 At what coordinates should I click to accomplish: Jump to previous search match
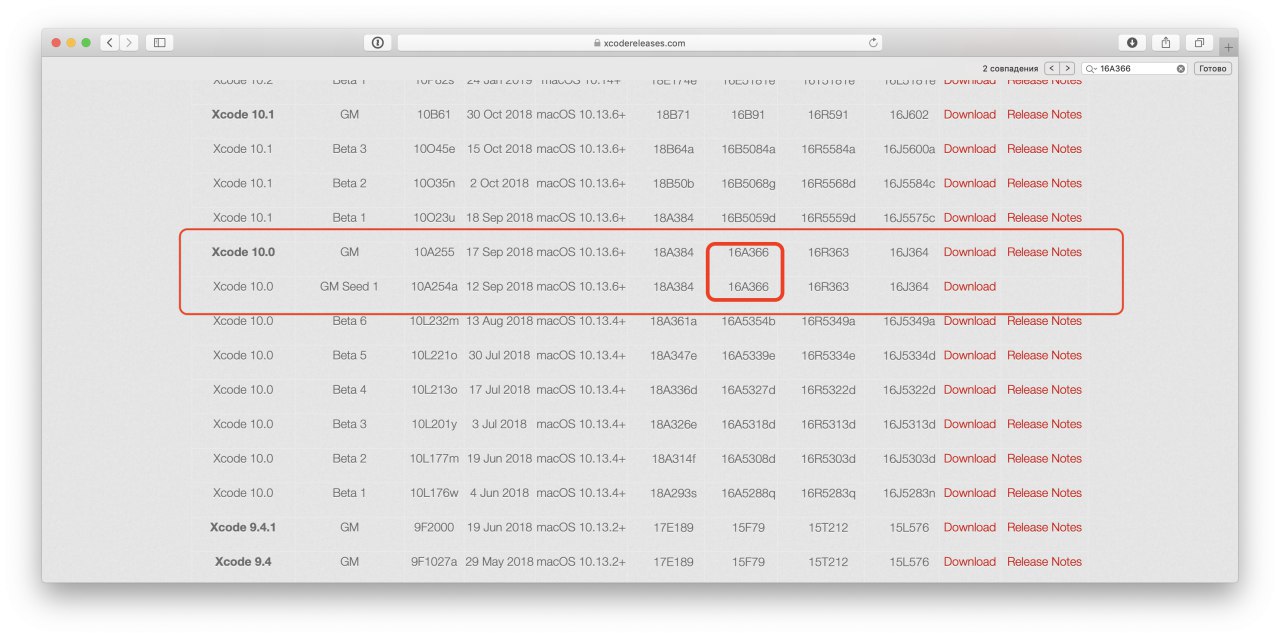click(x=1051, y=68)
